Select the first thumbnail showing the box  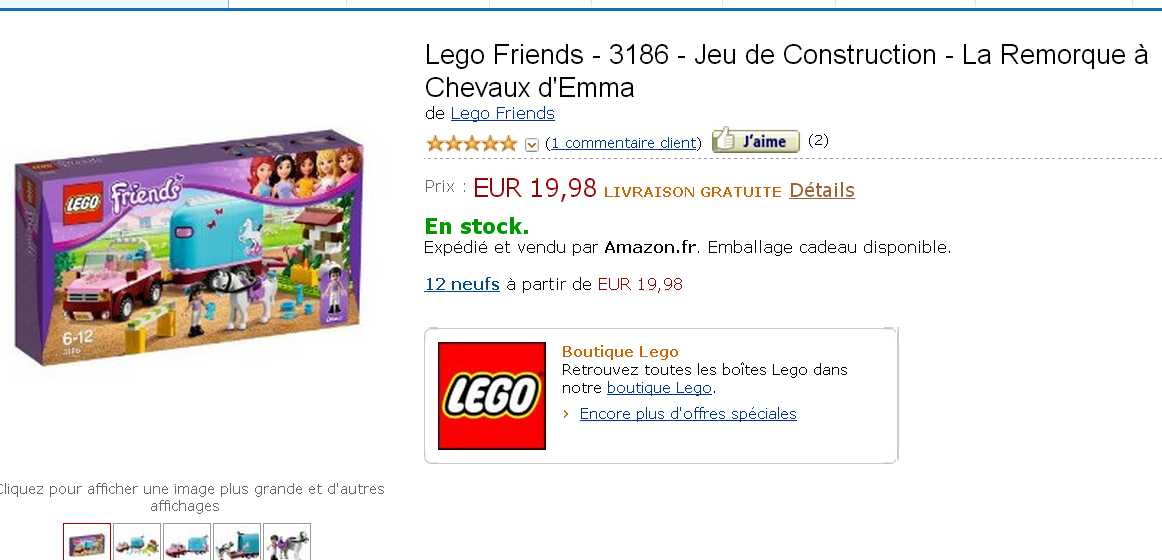click(87, 541)
